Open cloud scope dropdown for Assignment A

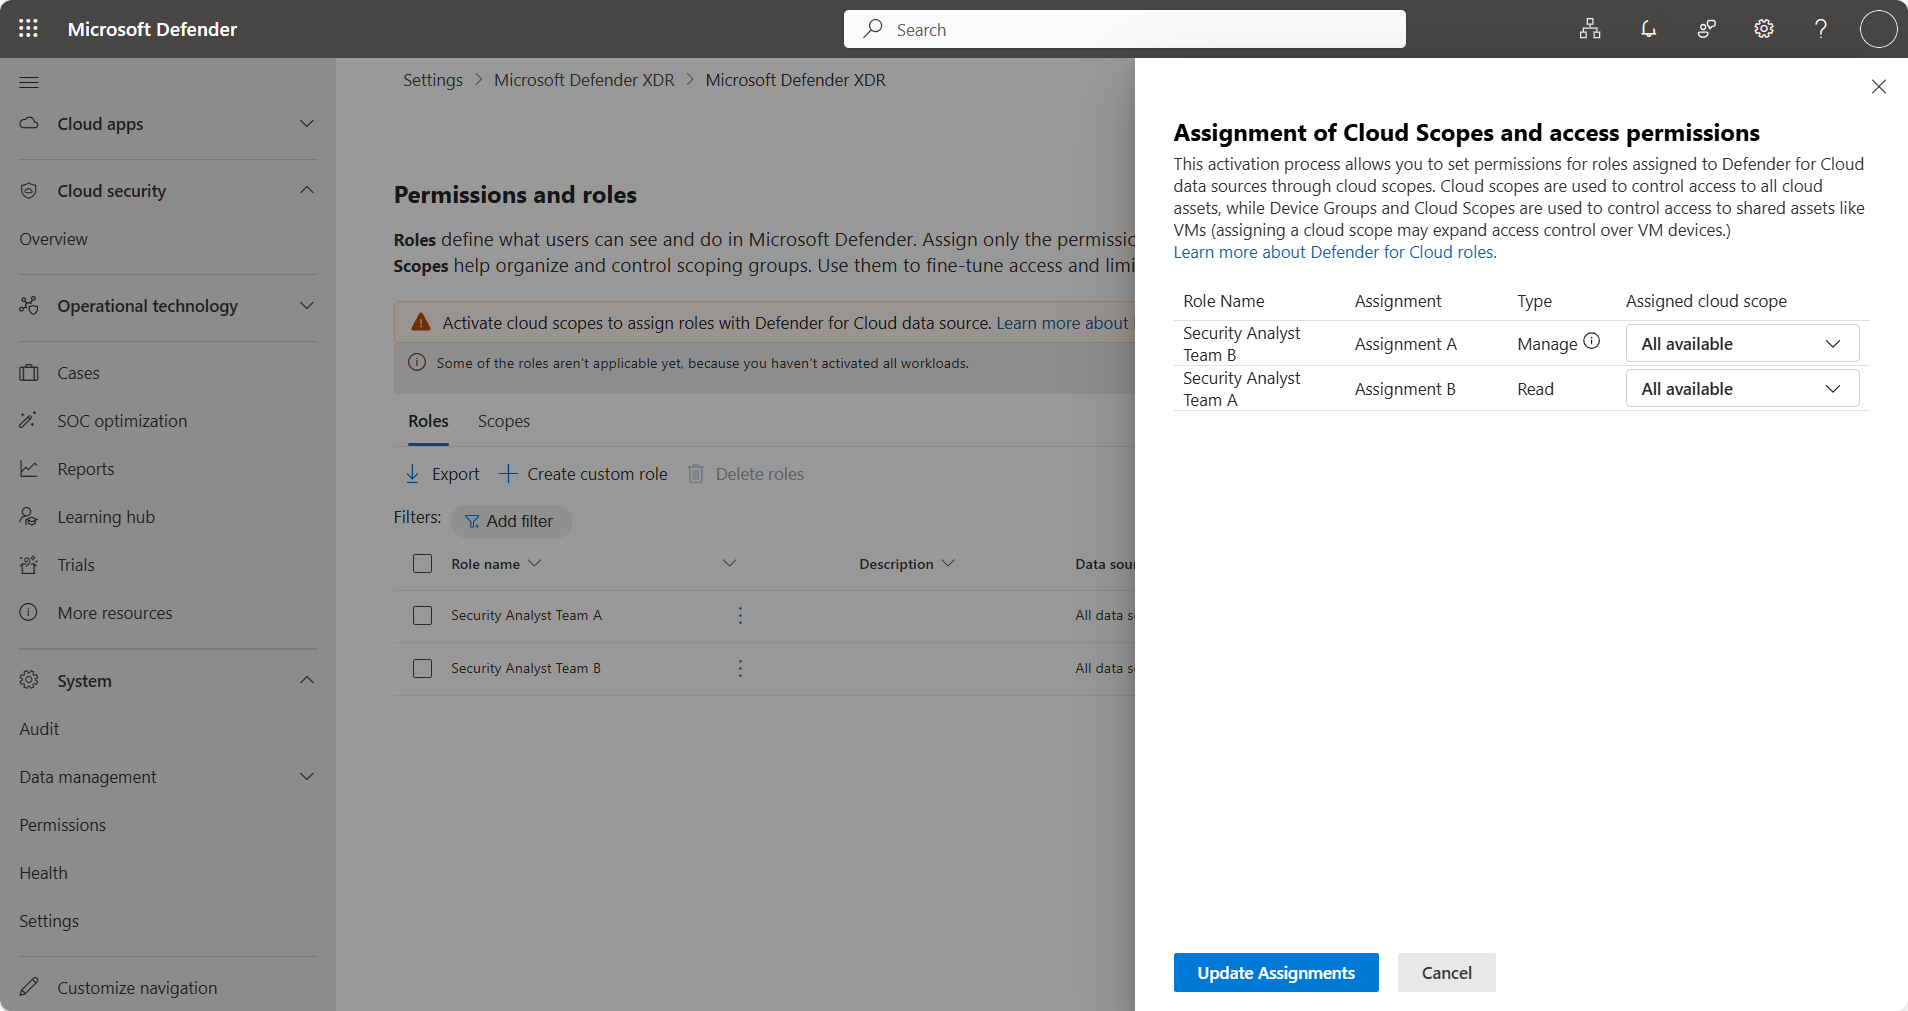[x=1741, y=344]
